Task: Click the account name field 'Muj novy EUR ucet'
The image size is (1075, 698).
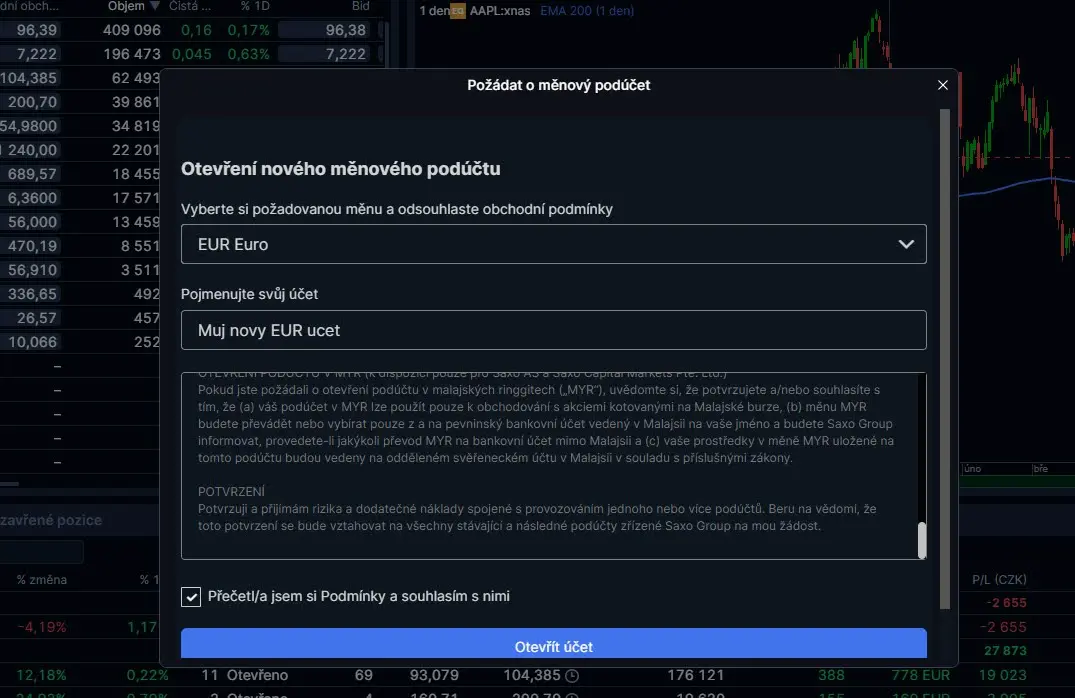Action: 553,330
